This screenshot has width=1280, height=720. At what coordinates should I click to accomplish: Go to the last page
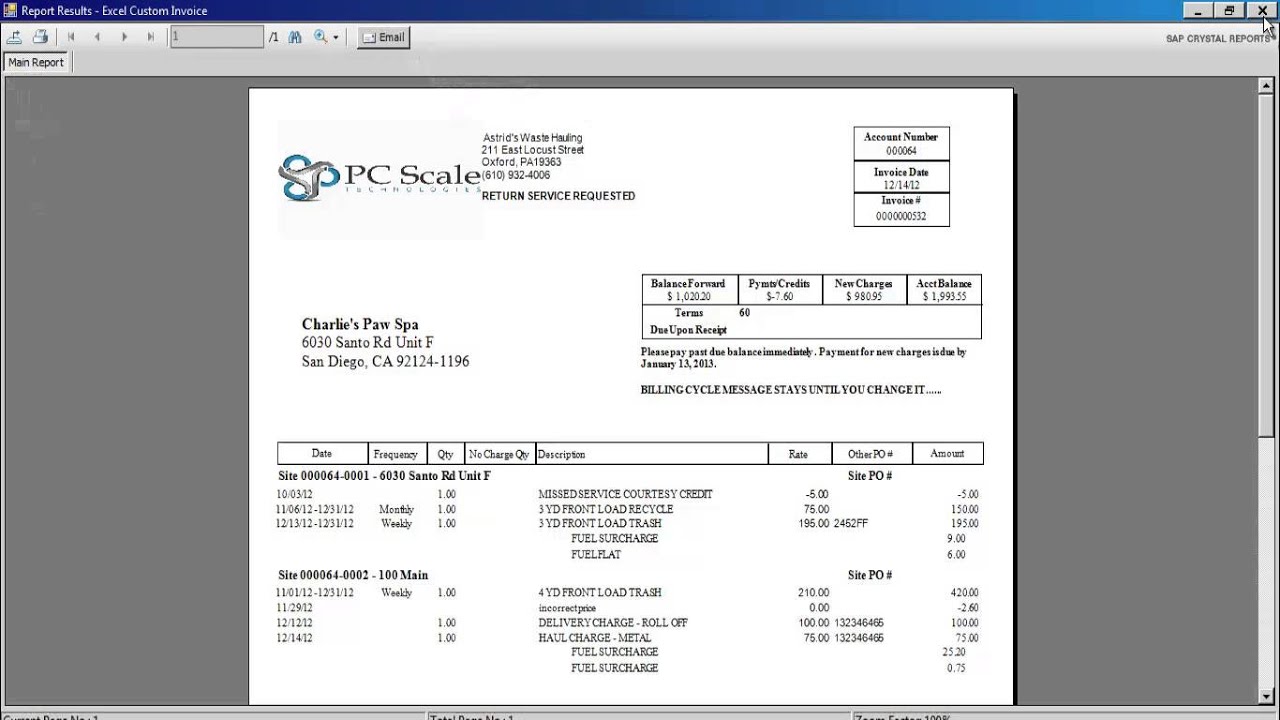(x=151, y=37)
